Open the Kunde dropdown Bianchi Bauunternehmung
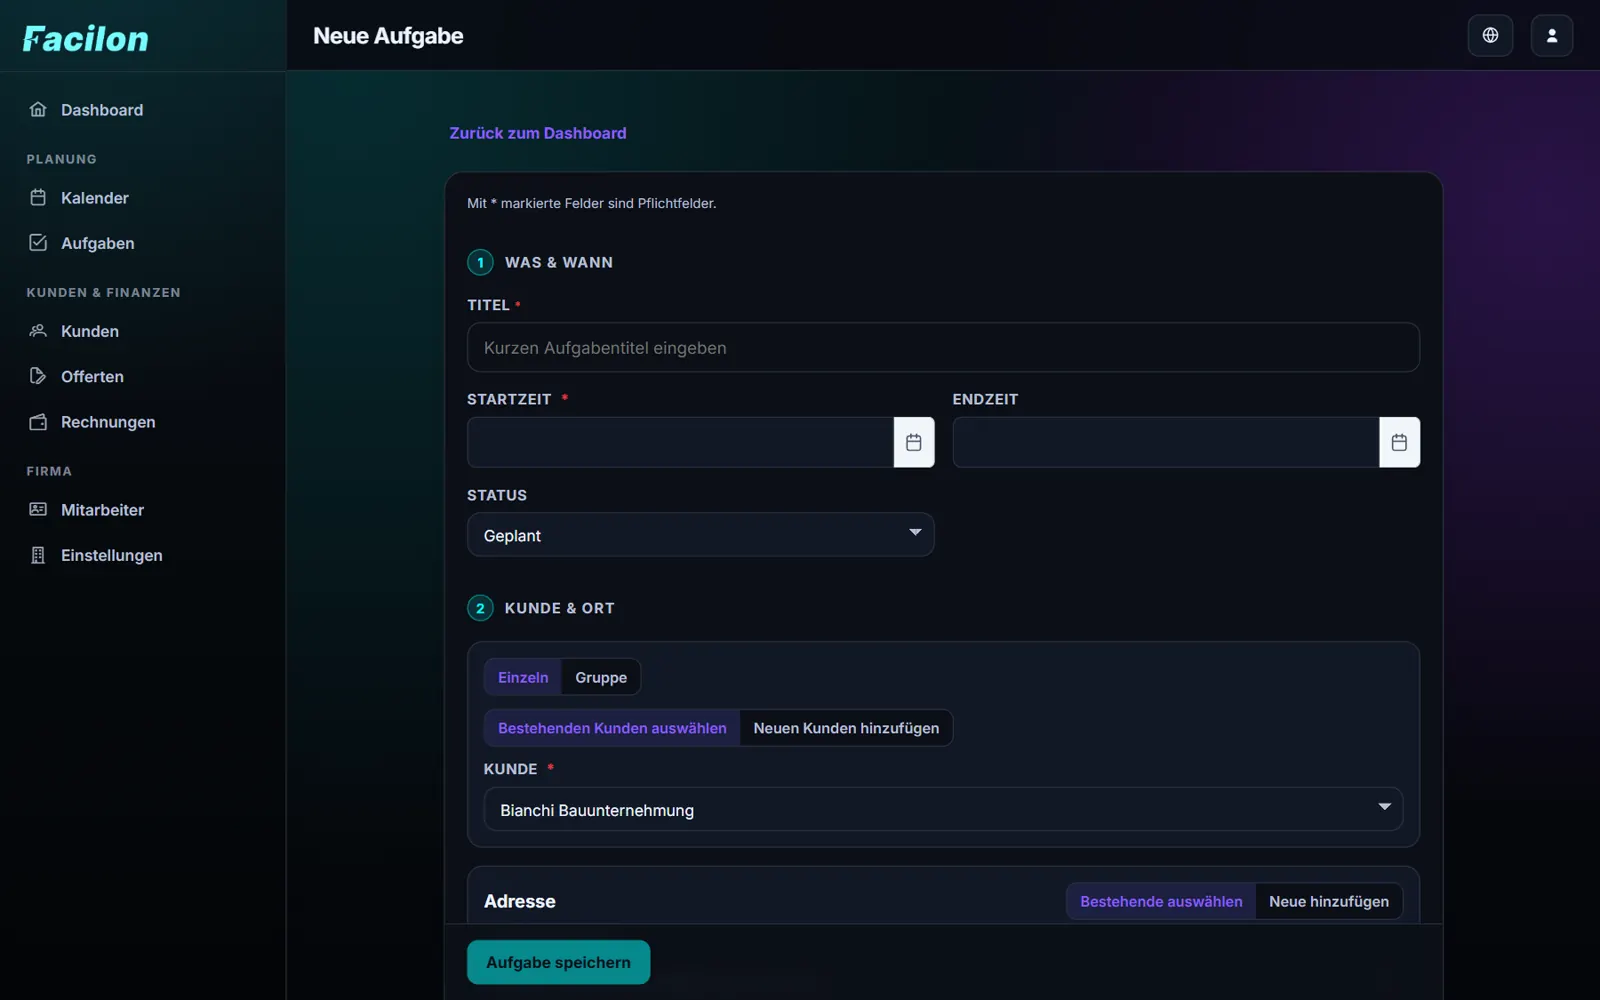1600x1000 pixels. click(x=943, y=809)
